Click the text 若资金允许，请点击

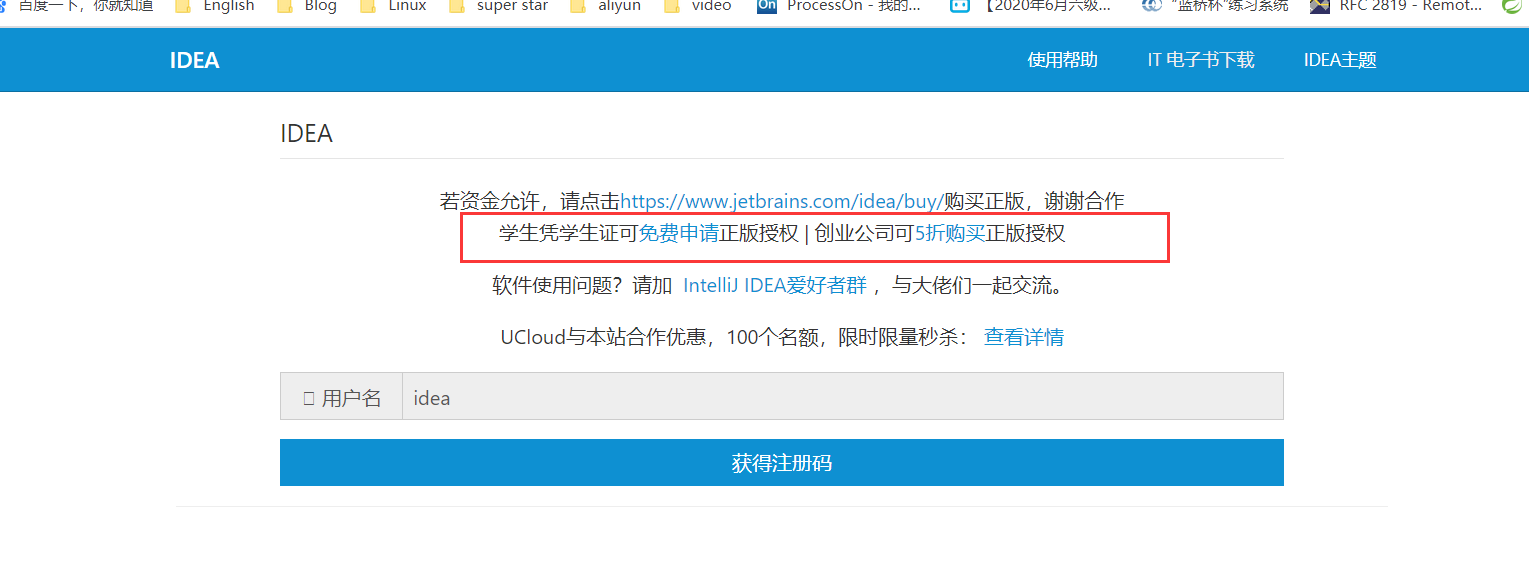tap(530, 201)
